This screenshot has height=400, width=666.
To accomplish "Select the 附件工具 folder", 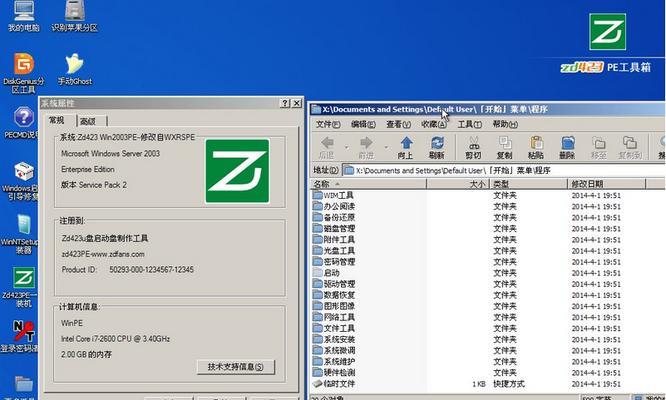I will (333, 239).
